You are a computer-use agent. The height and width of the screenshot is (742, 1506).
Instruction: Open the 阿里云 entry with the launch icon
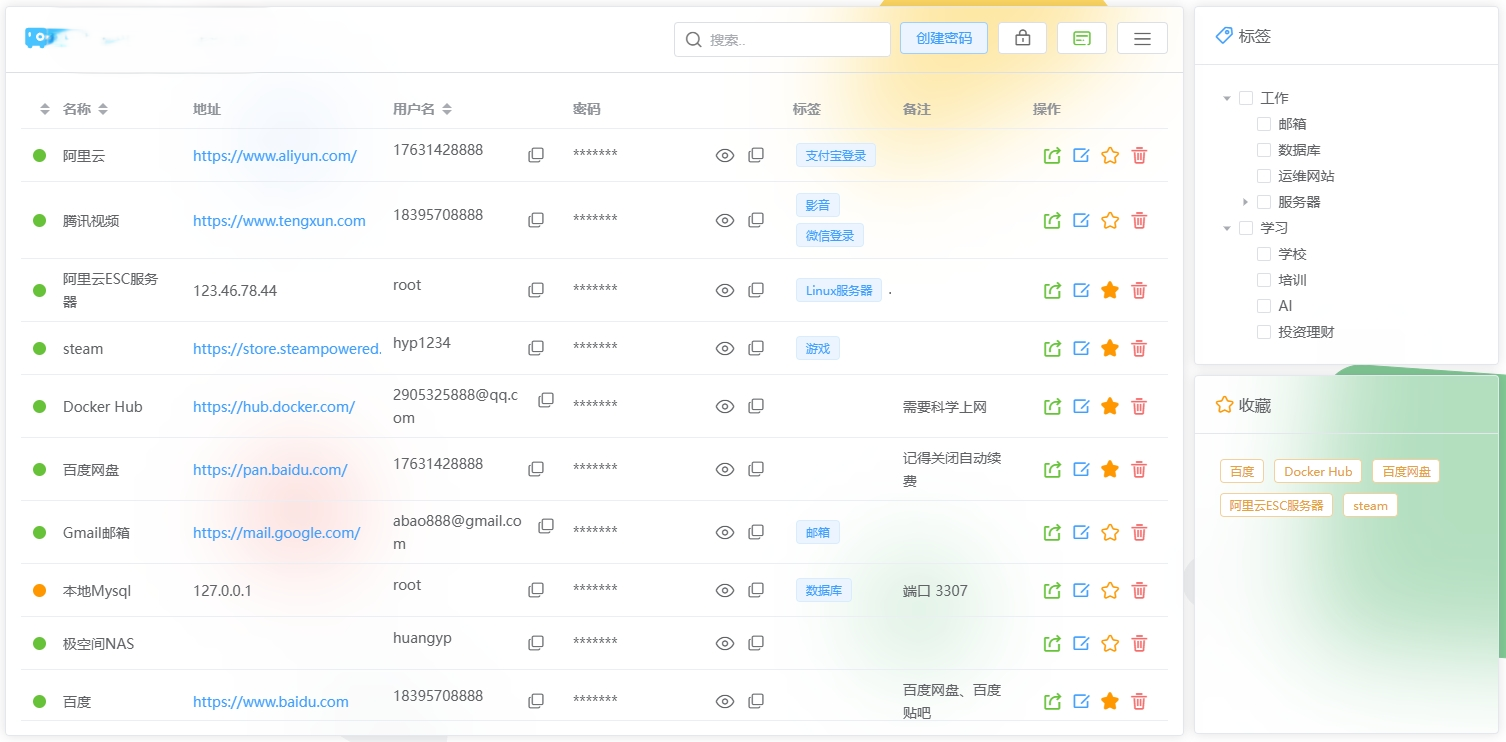1052,155
